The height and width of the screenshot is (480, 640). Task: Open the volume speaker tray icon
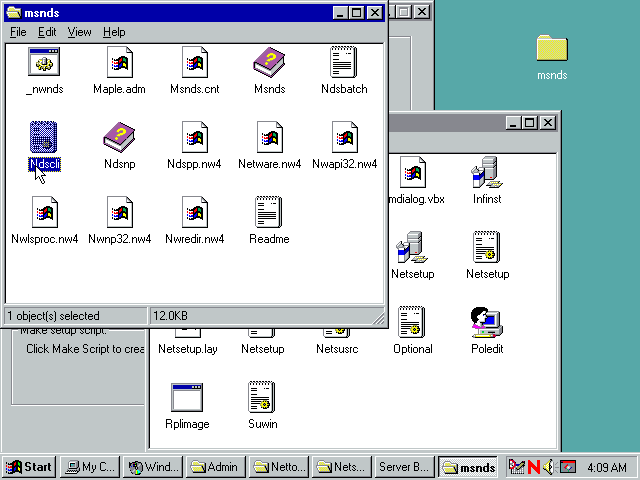(x=549, y=467)
